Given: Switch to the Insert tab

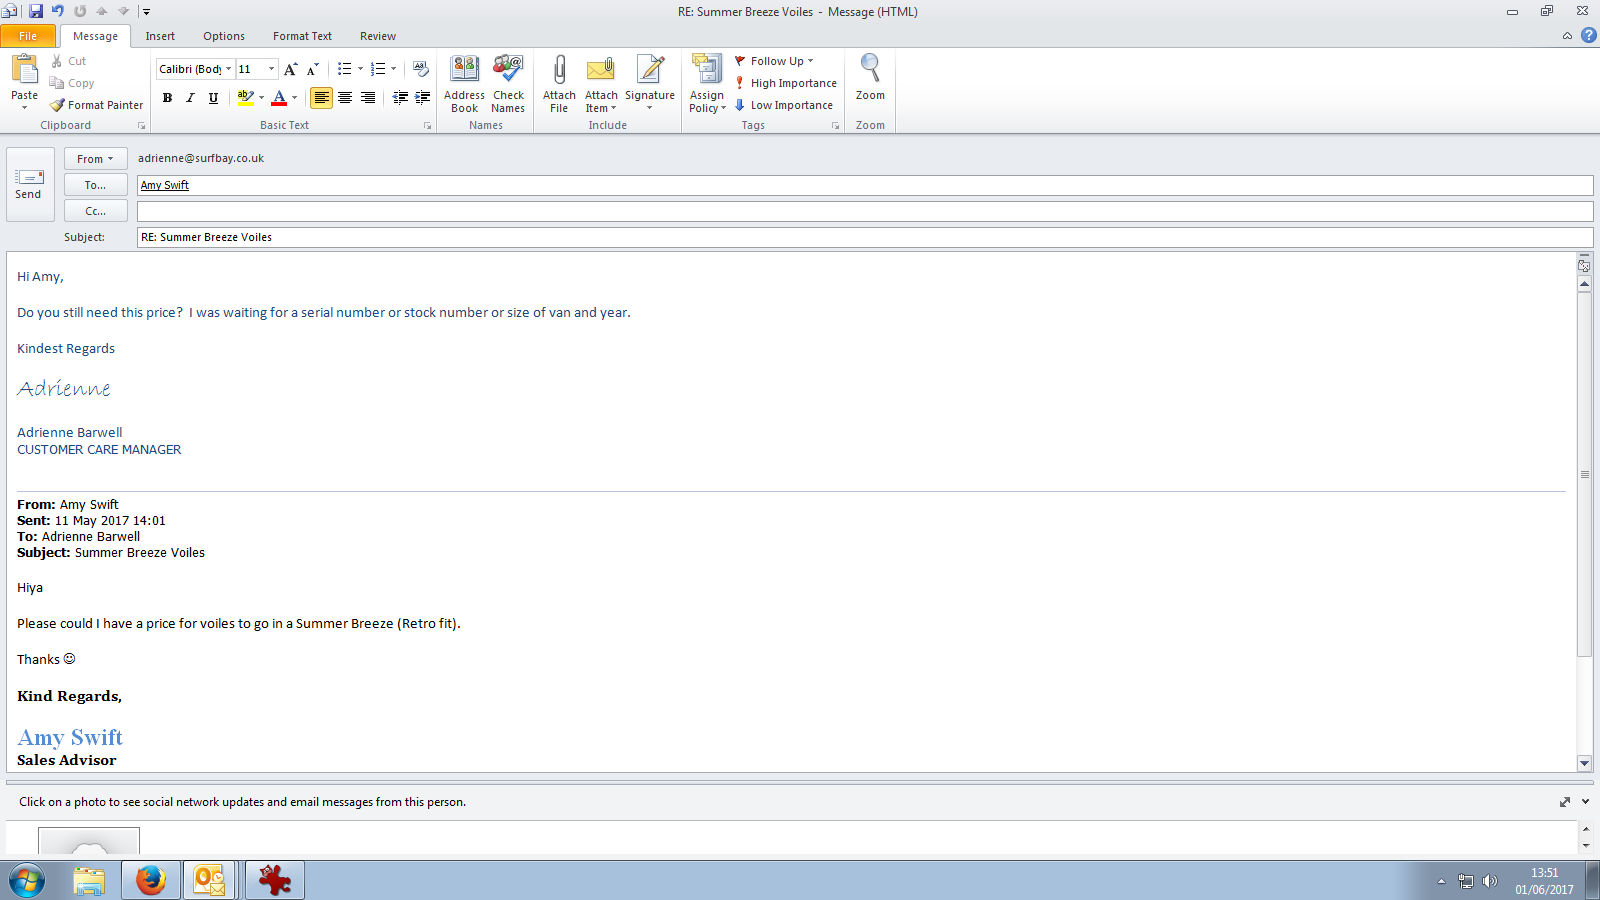Looking at the screenshot, I should coord(160,36).
